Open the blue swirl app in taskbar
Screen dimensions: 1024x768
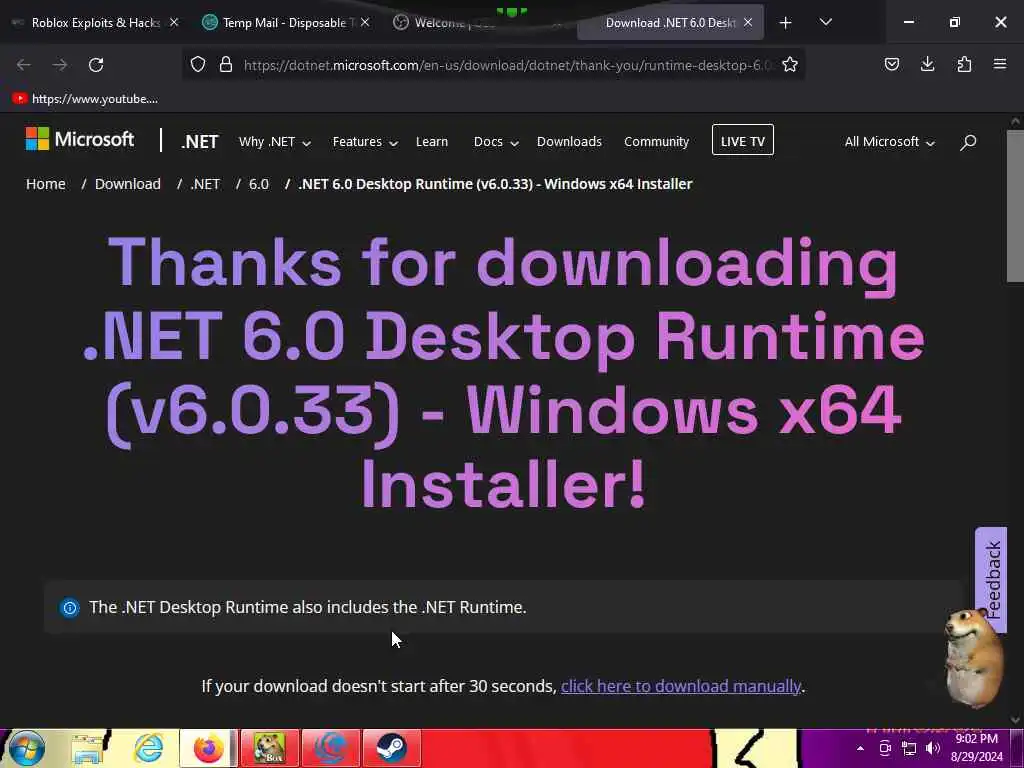click(331, 748)
